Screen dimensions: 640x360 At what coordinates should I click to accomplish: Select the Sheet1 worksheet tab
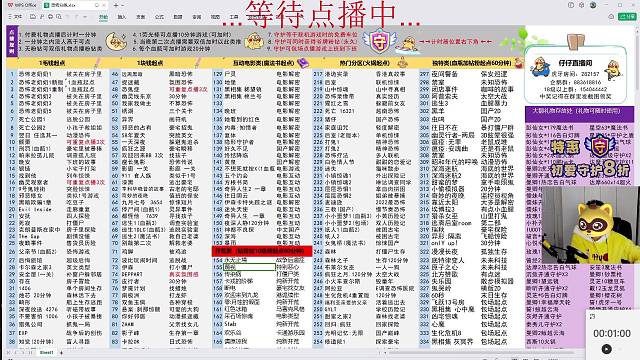pos(47,352)
